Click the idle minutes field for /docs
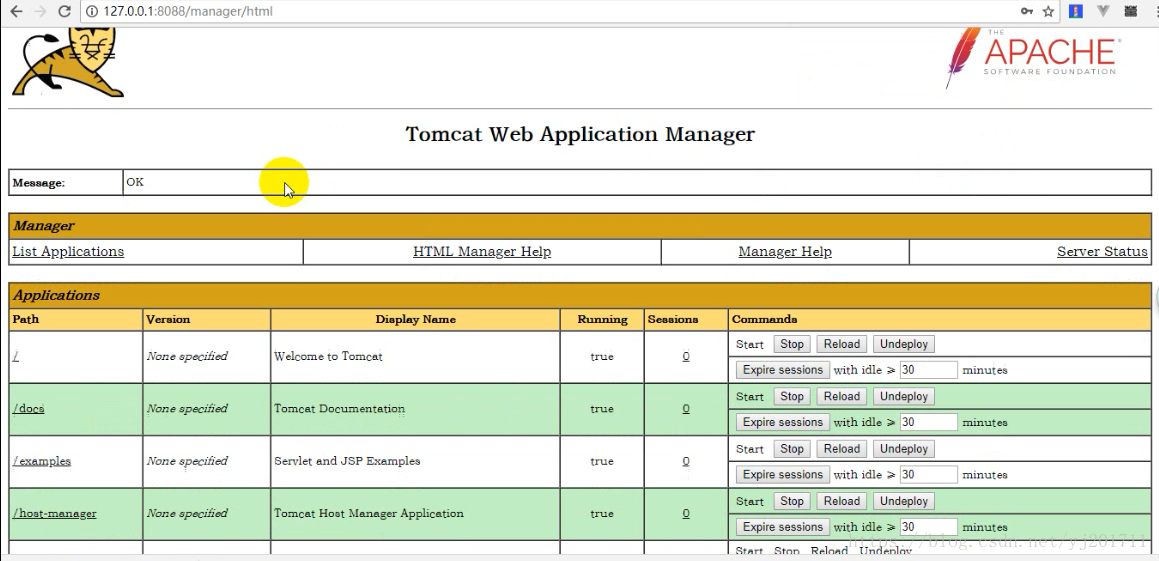 coord(928,422)
